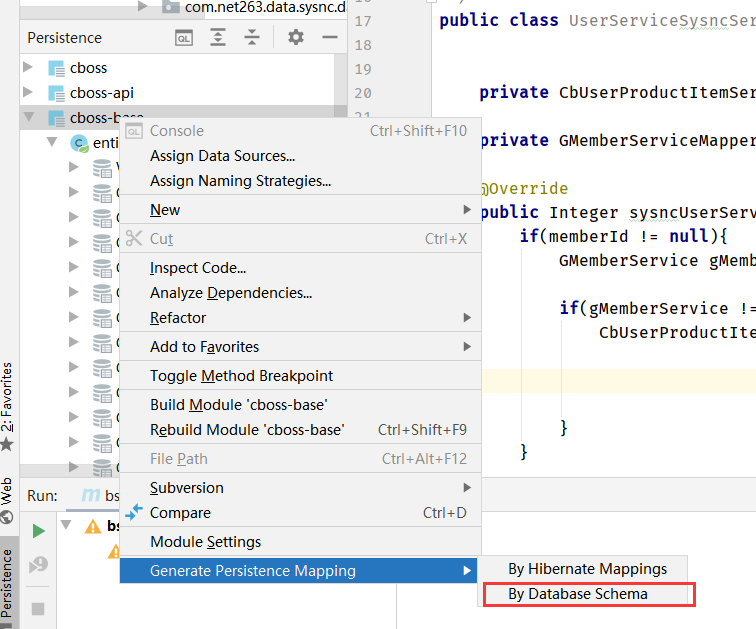This screenshot has width=756, height=629.
Task: Expand the com.net263.data.sysnc package node
Action: pyautogui.click(x=142, y=6)
